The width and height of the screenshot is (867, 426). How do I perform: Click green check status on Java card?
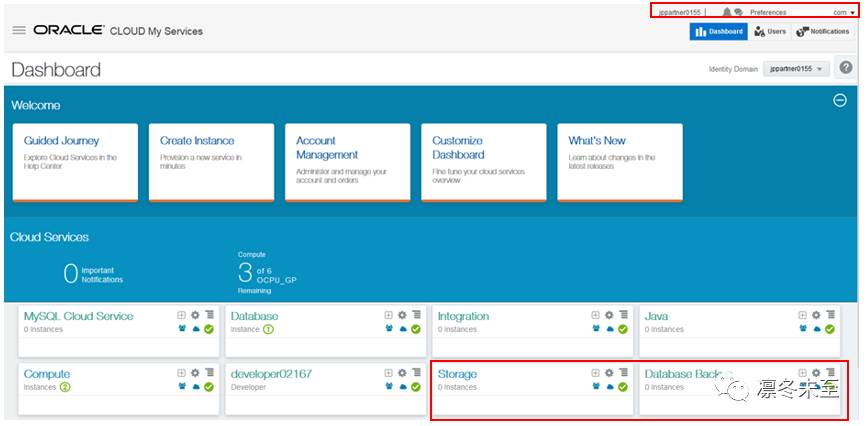pyautogui.click(x=829, y=329)
